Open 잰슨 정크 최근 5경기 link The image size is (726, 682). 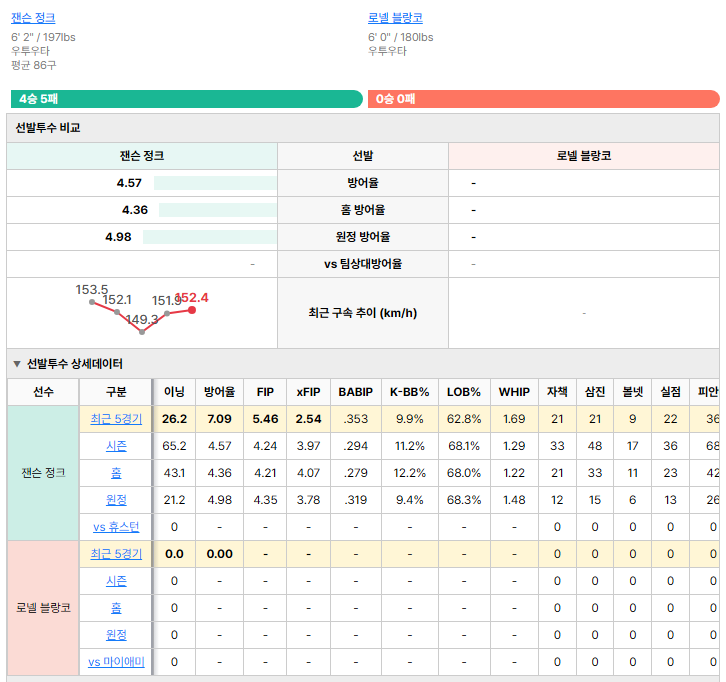click(x=116, y=419)
